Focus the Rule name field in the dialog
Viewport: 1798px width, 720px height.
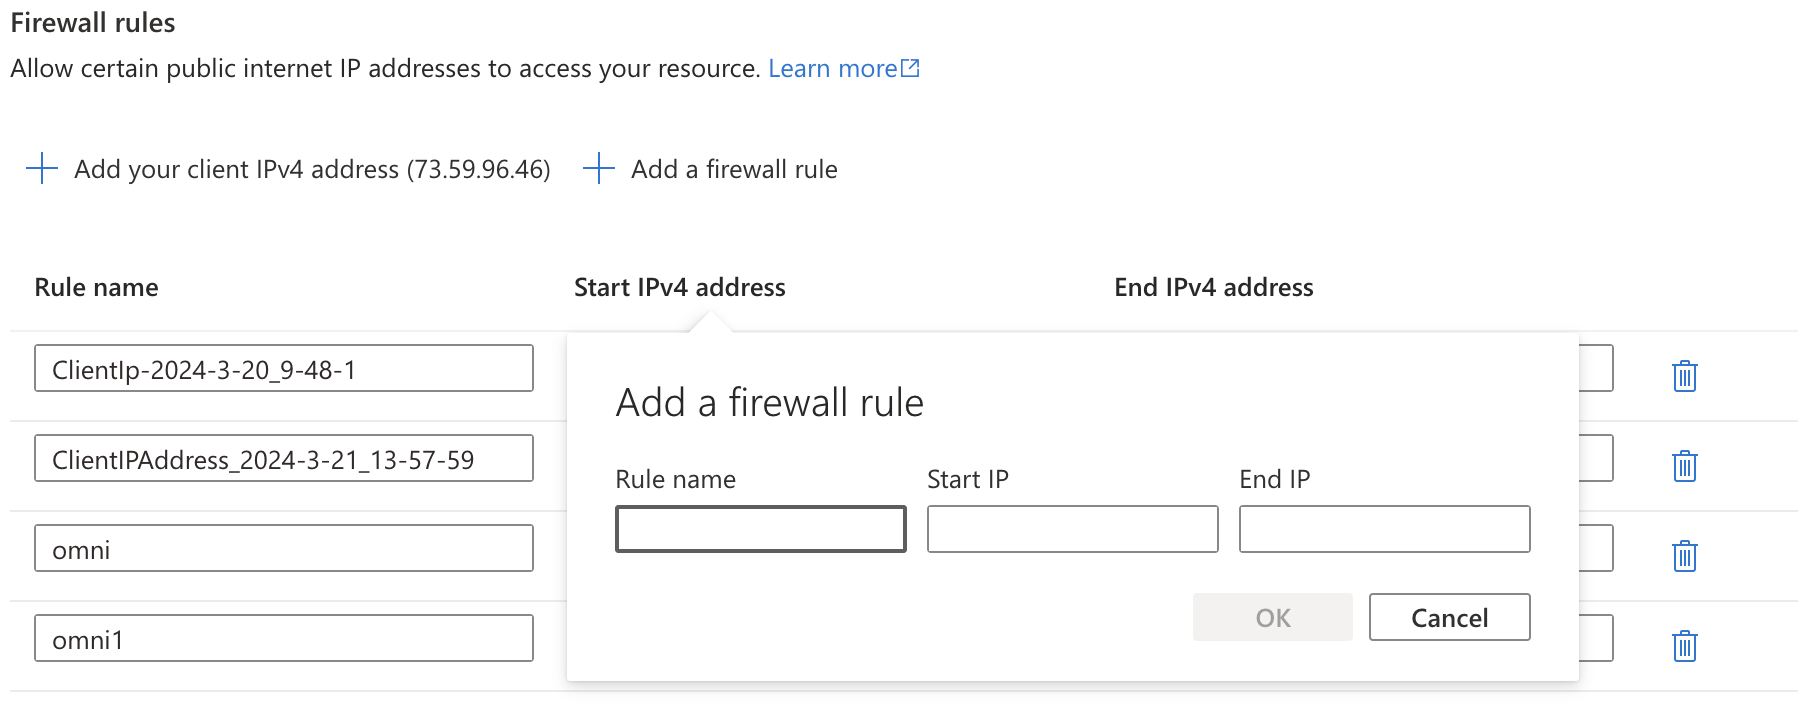760,529
